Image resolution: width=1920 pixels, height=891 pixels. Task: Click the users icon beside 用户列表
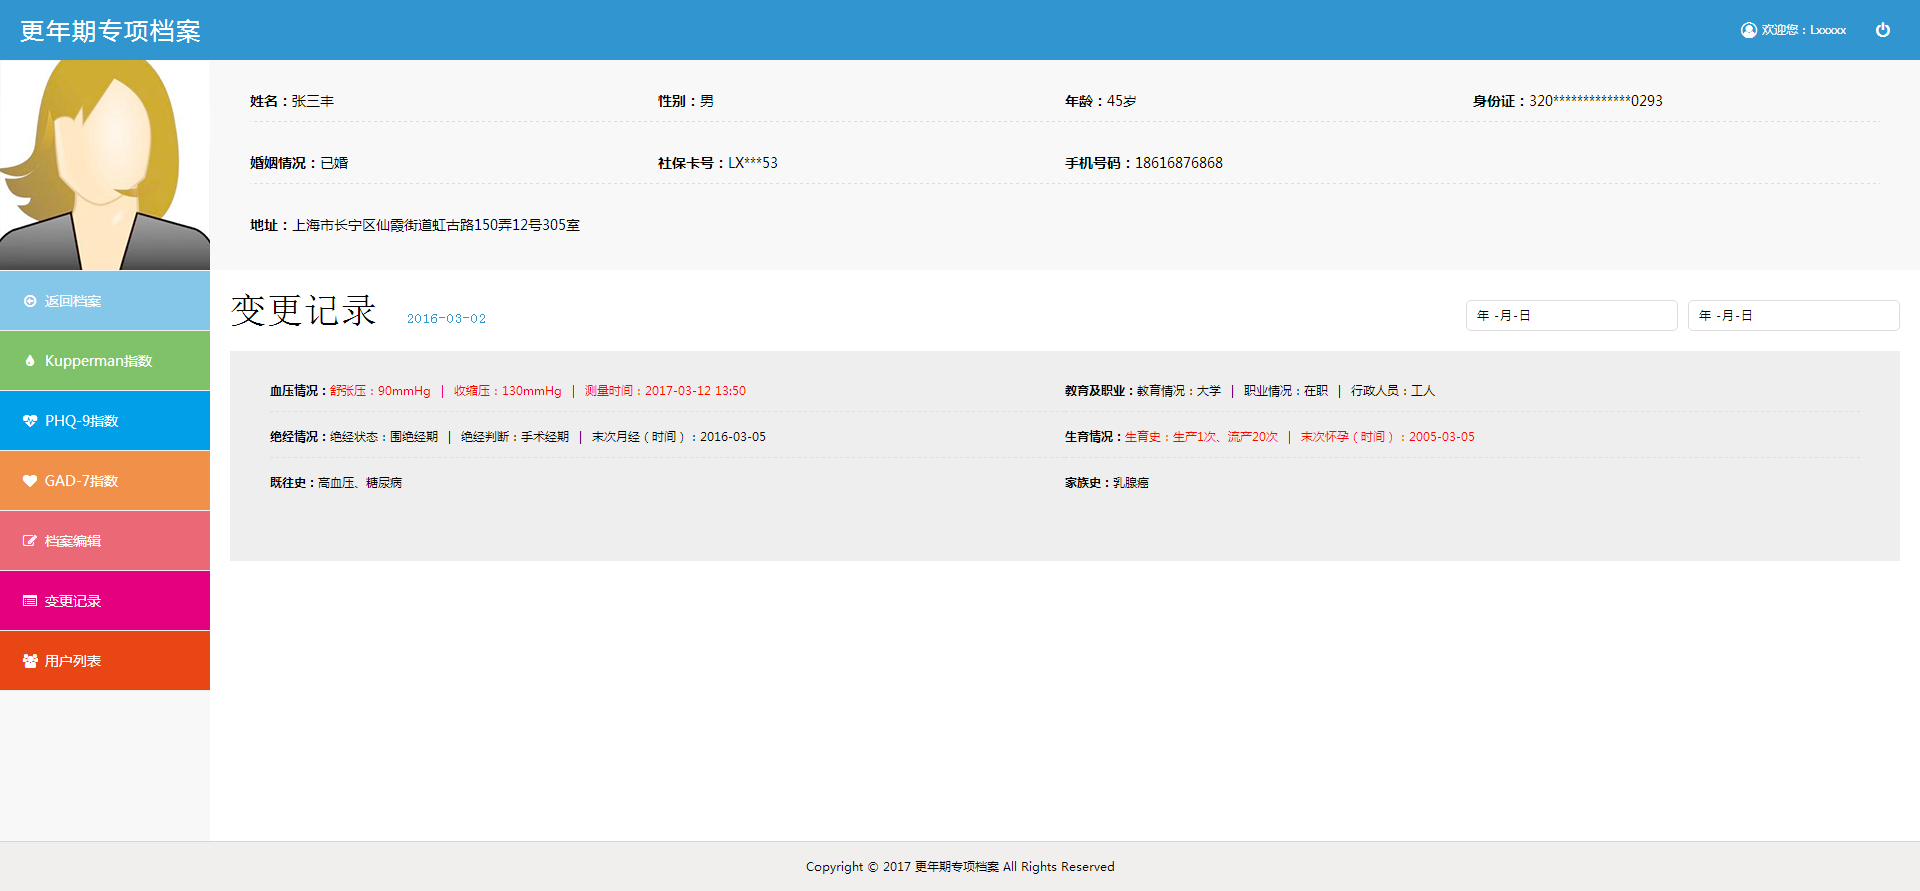[30, 661]
